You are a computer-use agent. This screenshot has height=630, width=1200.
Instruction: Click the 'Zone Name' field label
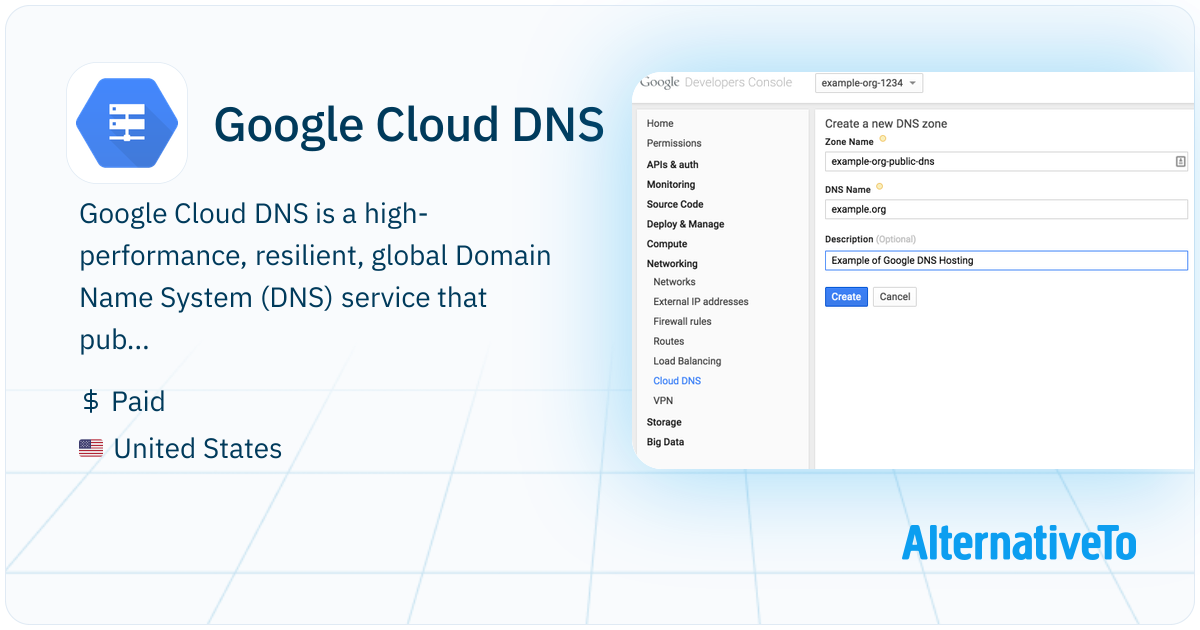click(x=849, y=142)
